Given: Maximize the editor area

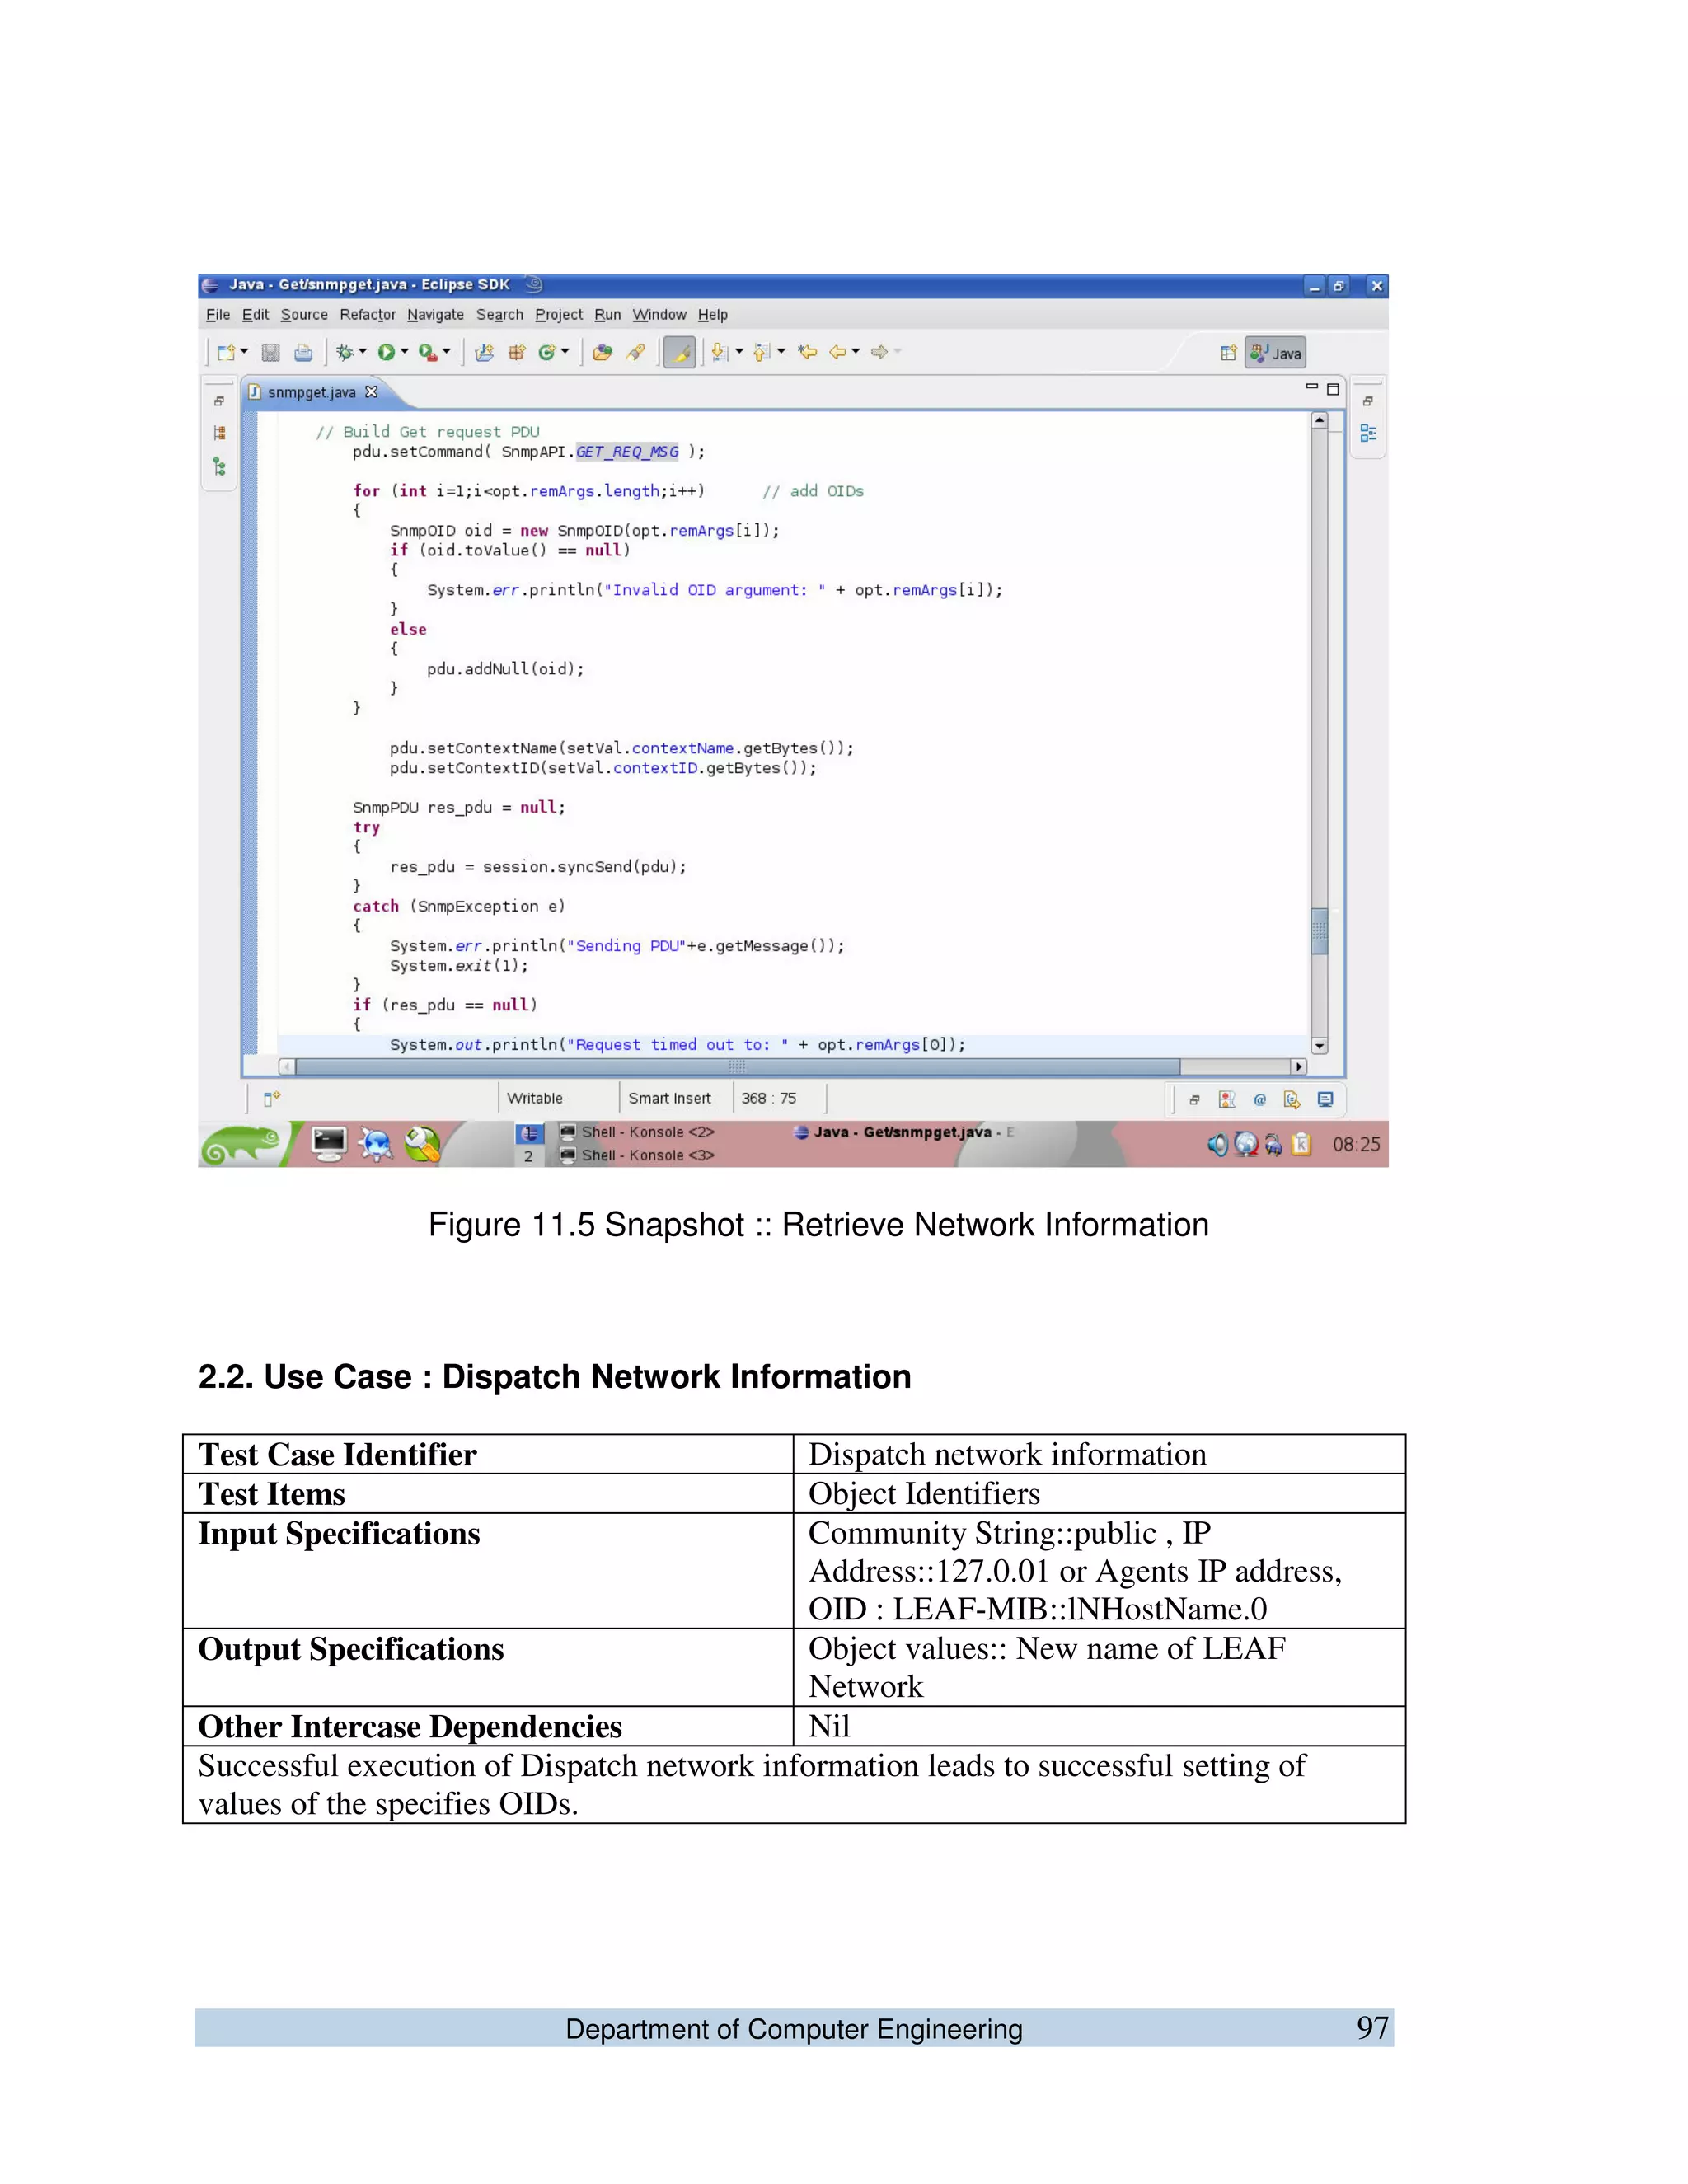Looking at the screenshot, I should pos(1333,389).
